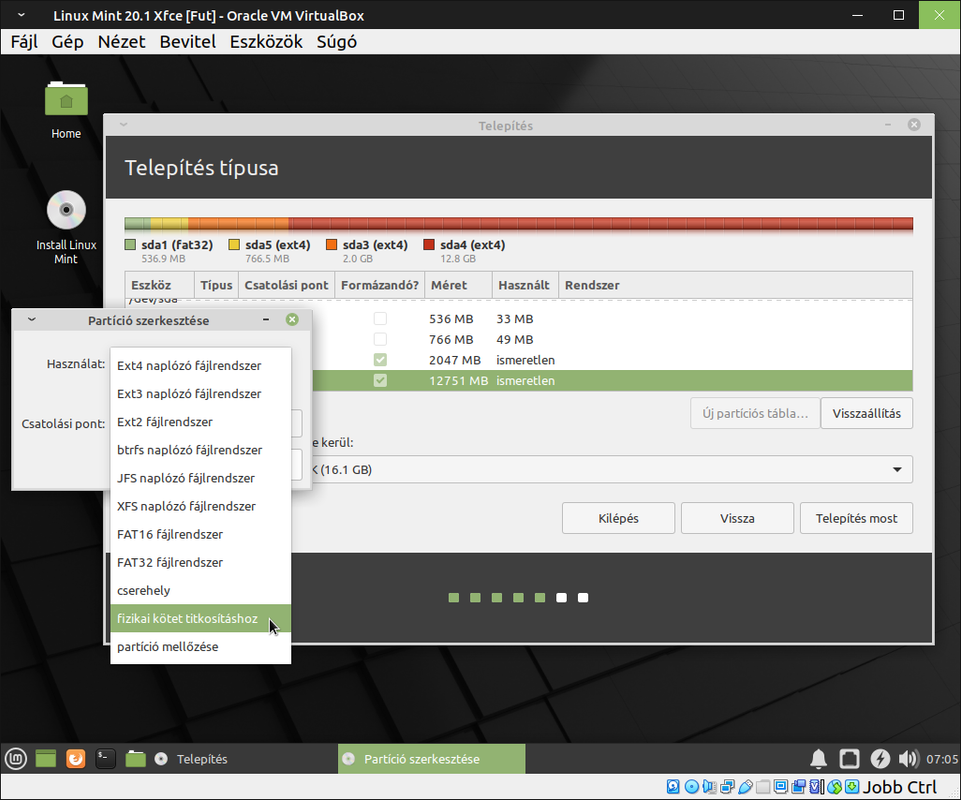
Task: Open the Partíció szerkesztése window menu chevron
Action: click(32, 319)
